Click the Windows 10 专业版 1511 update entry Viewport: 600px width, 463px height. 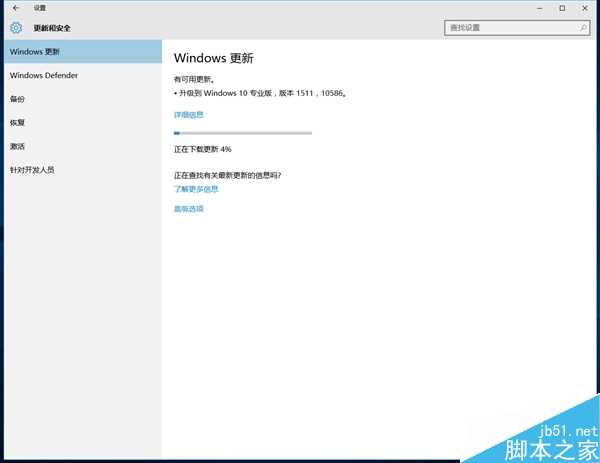click(x=260, y=93)
